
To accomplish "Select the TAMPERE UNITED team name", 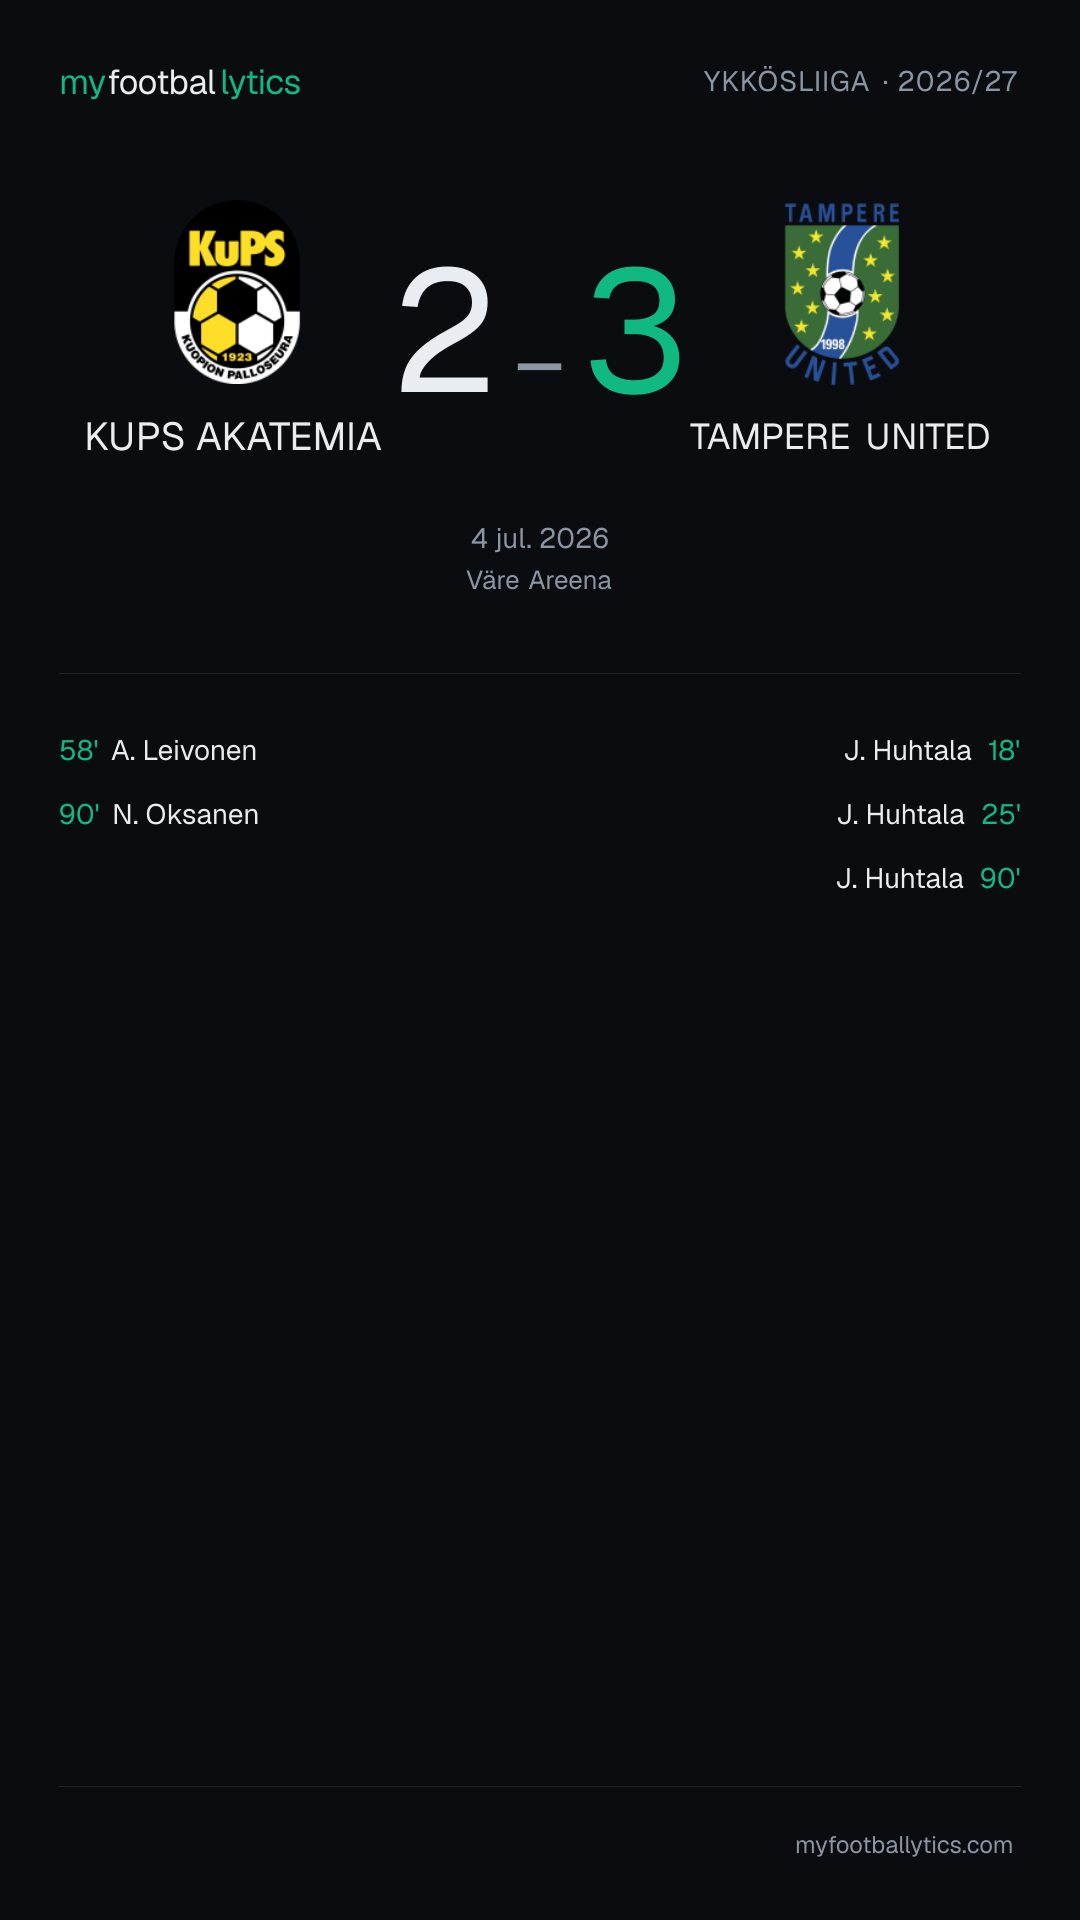I will tap(840, 437).
